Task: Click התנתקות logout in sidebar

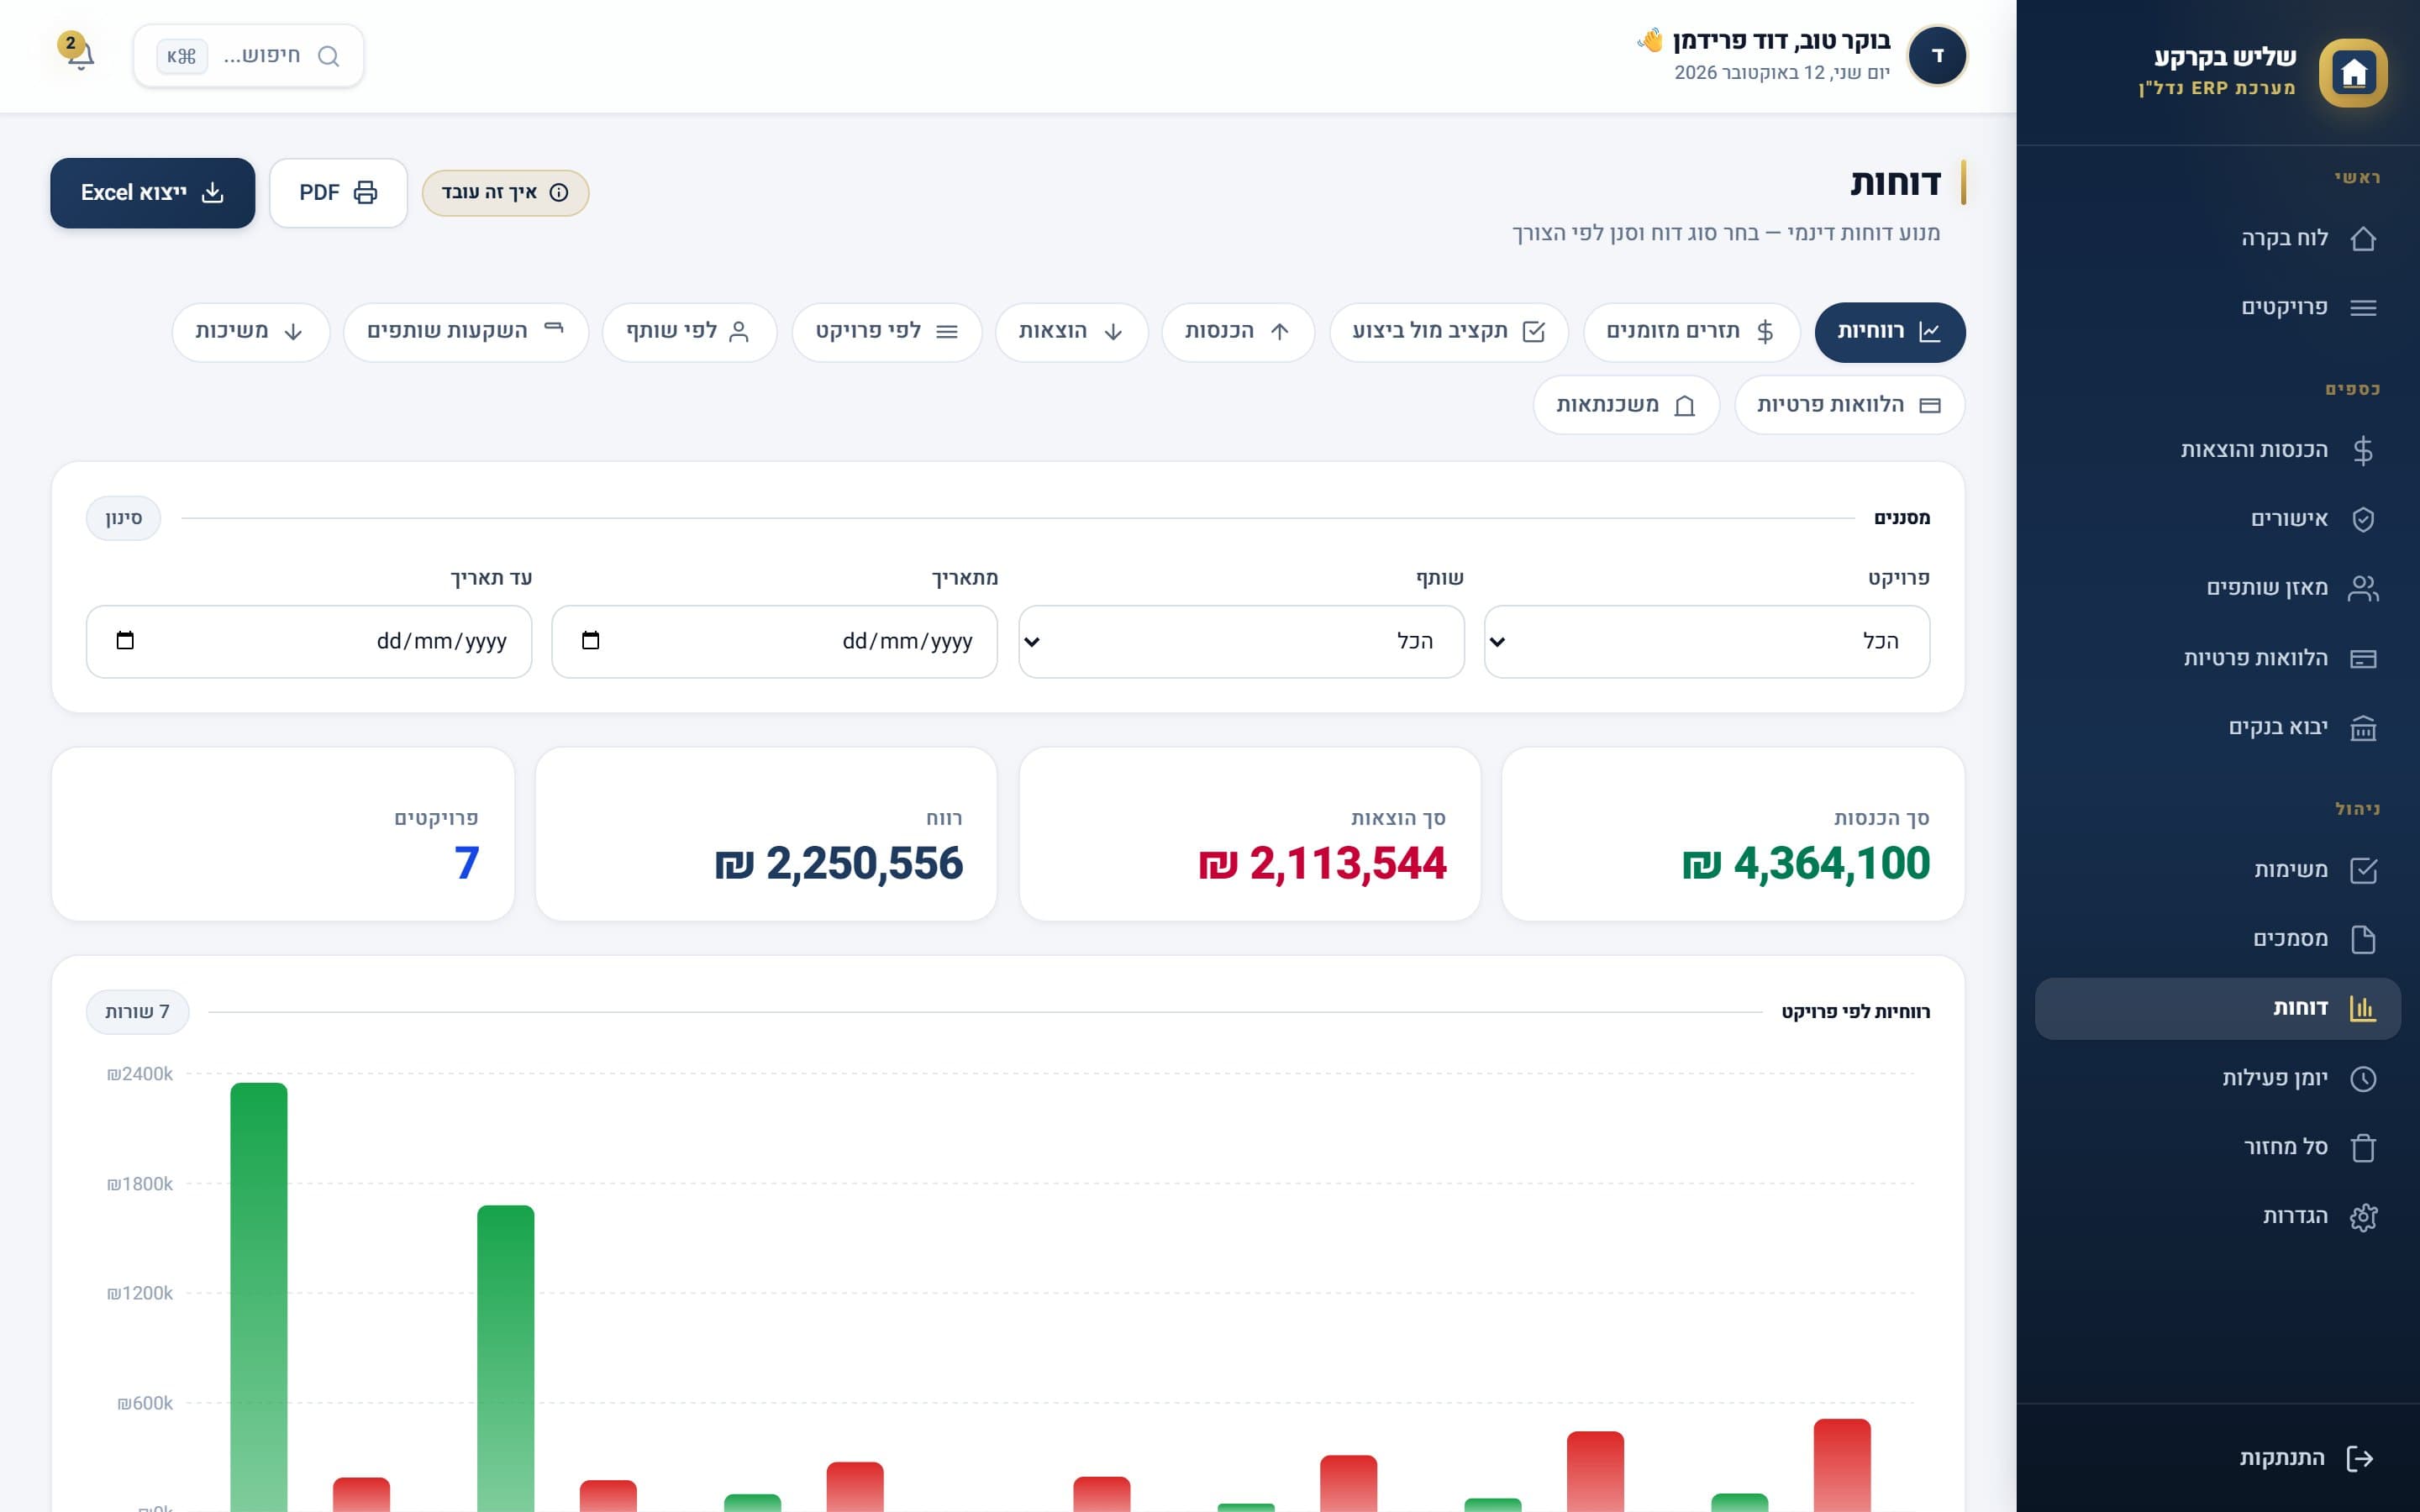Action: [2218, 1458]
